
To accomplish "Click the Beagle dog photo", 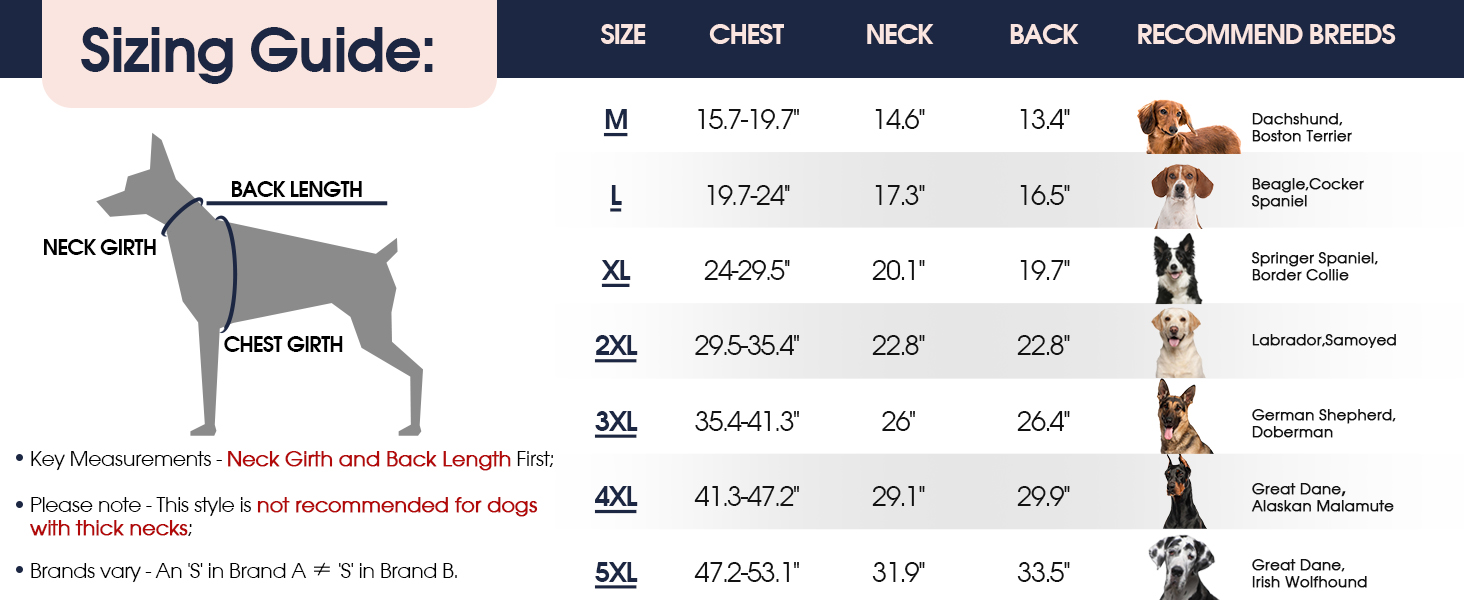I will click(1181, 194).
